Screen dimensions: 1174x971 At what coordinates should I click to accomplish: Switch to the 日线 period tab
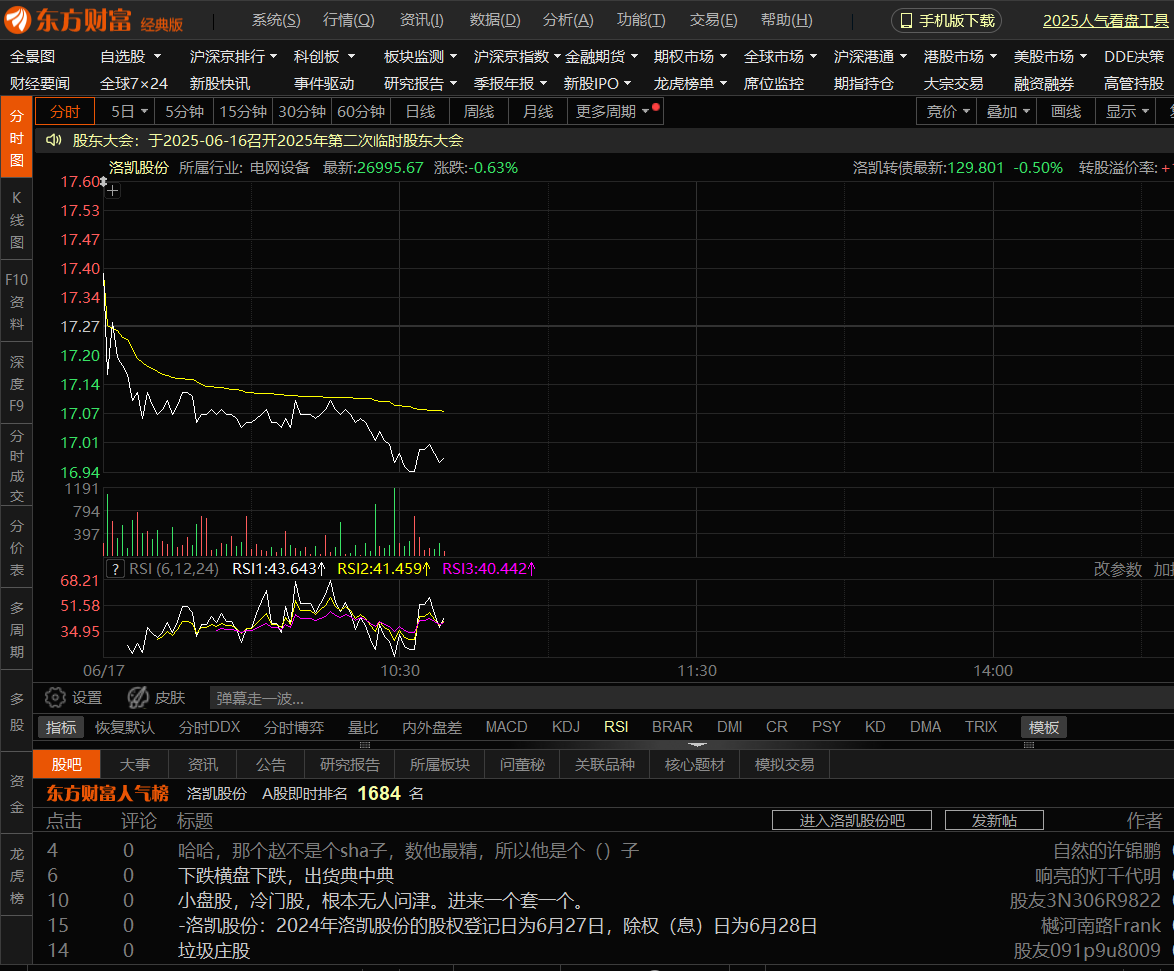420,112
